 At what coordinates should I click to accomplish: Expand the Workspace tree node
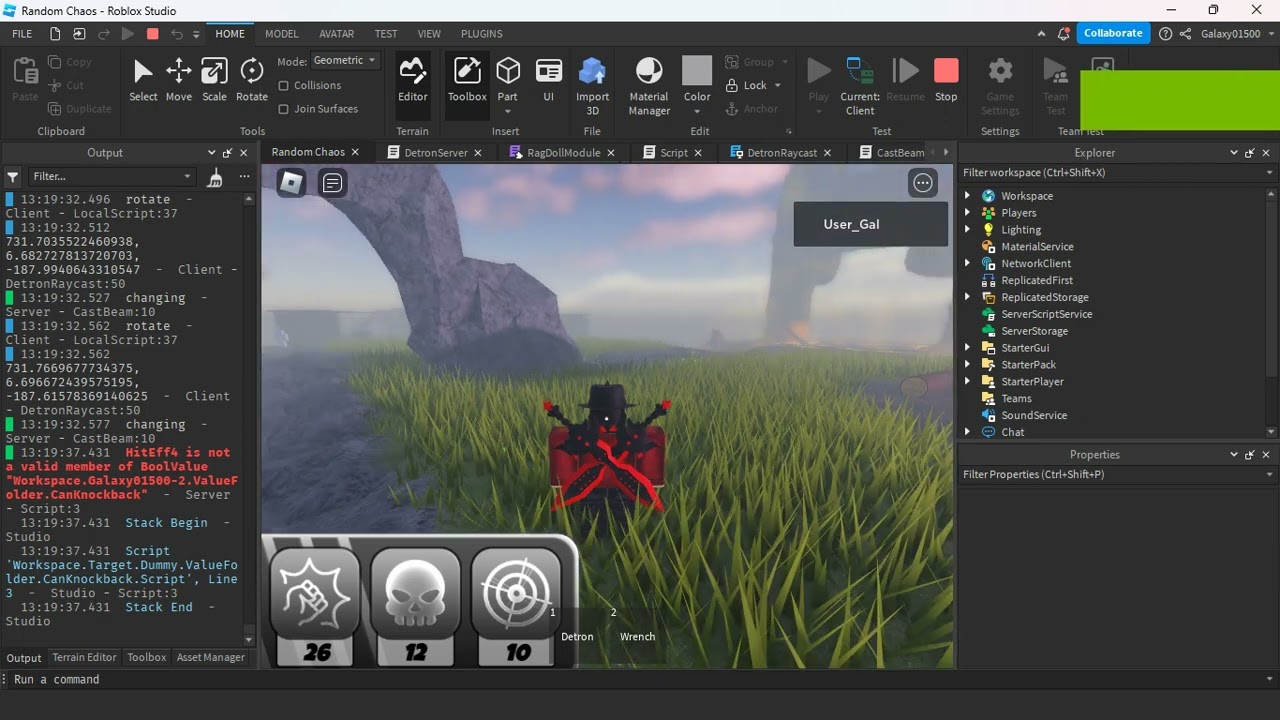(967, 196)
